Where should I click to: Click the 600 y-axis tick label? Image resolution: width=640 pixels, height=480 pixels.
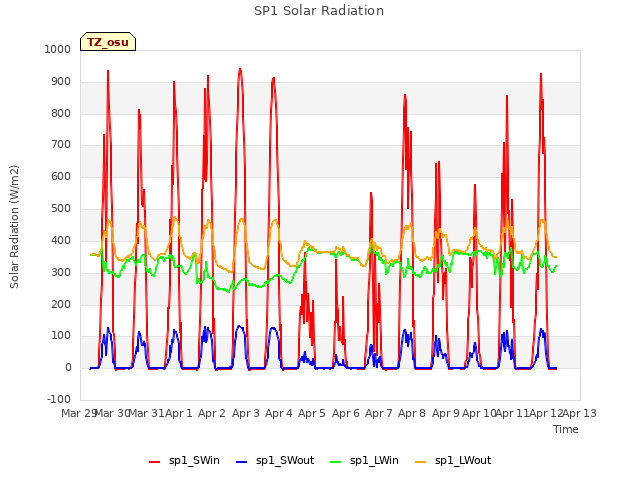point(61,176)
